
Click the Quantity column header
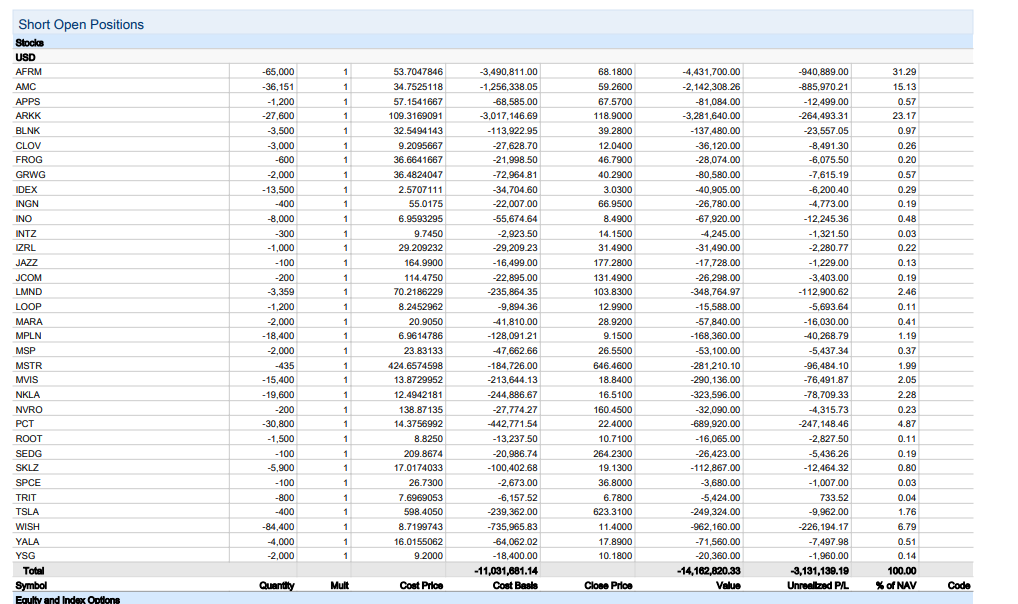tap(277, 586)
